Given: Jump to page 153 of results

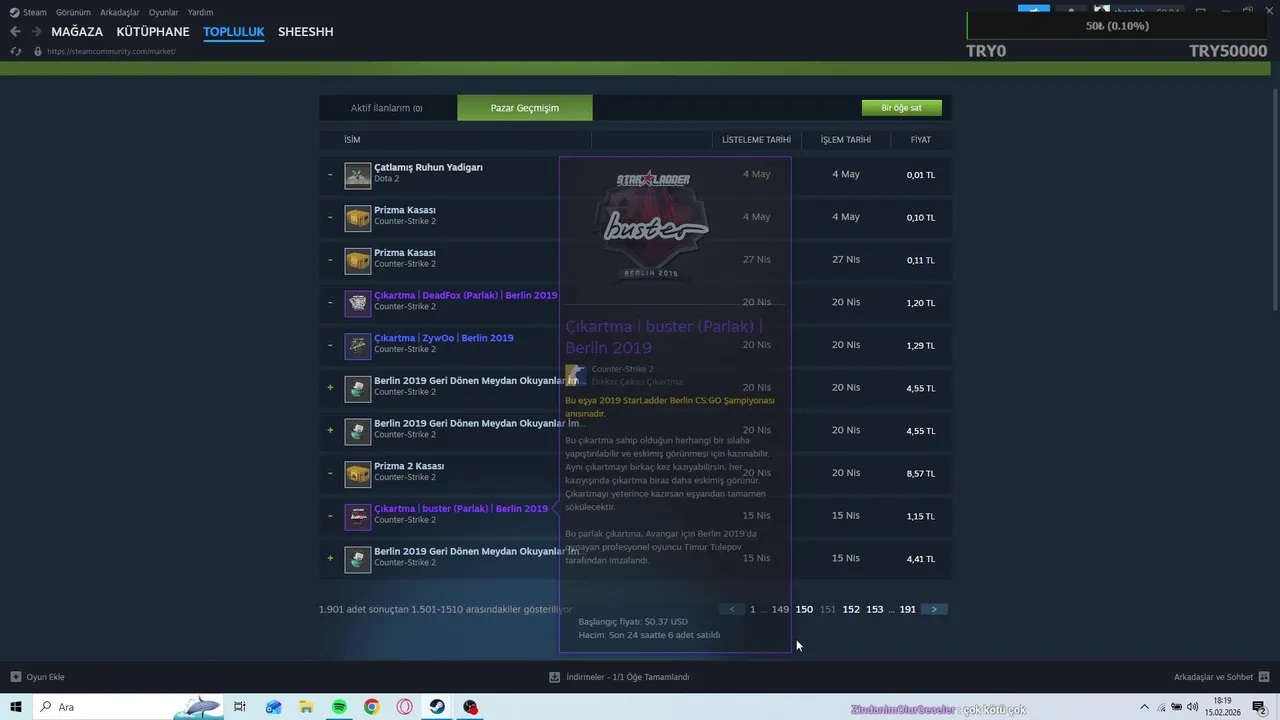Looking at the screenshot, I should (x=875, y=609).
